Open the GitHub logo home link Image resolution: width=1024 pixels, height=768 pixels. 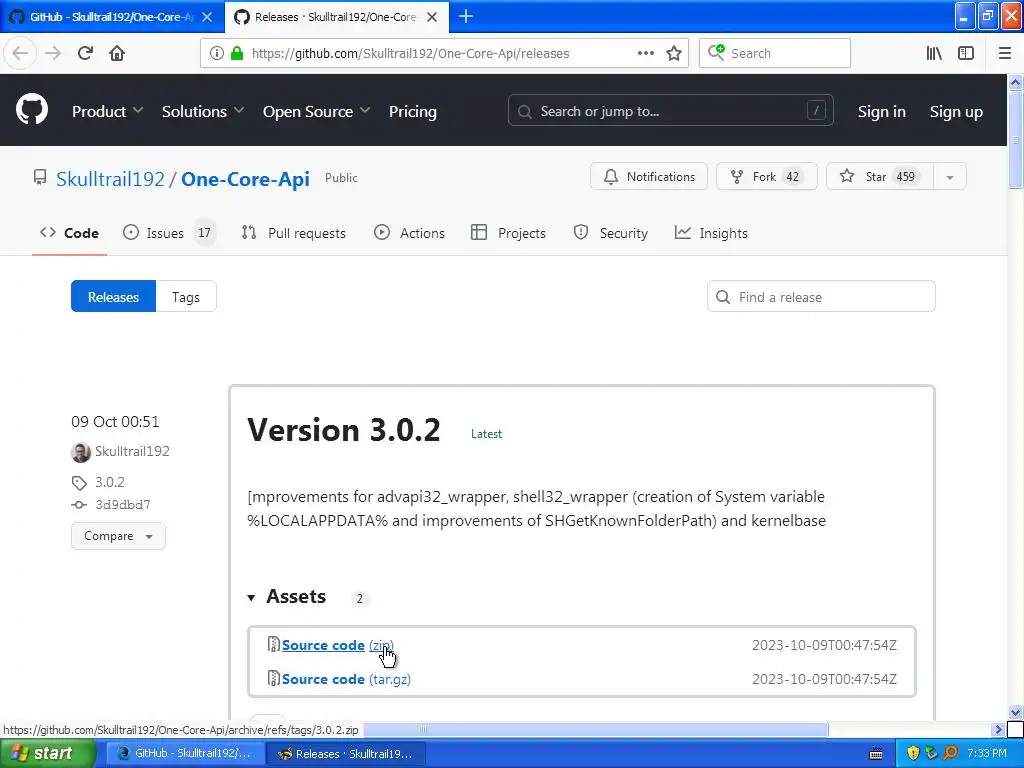pos(32,110)
